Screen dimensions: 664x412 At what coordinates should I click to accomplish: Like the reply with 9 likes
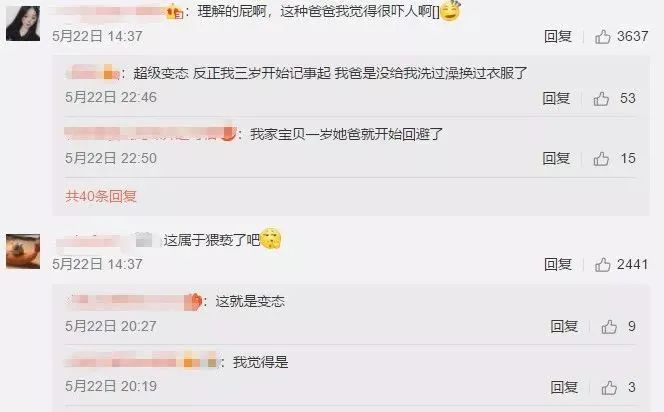(609, 326)
